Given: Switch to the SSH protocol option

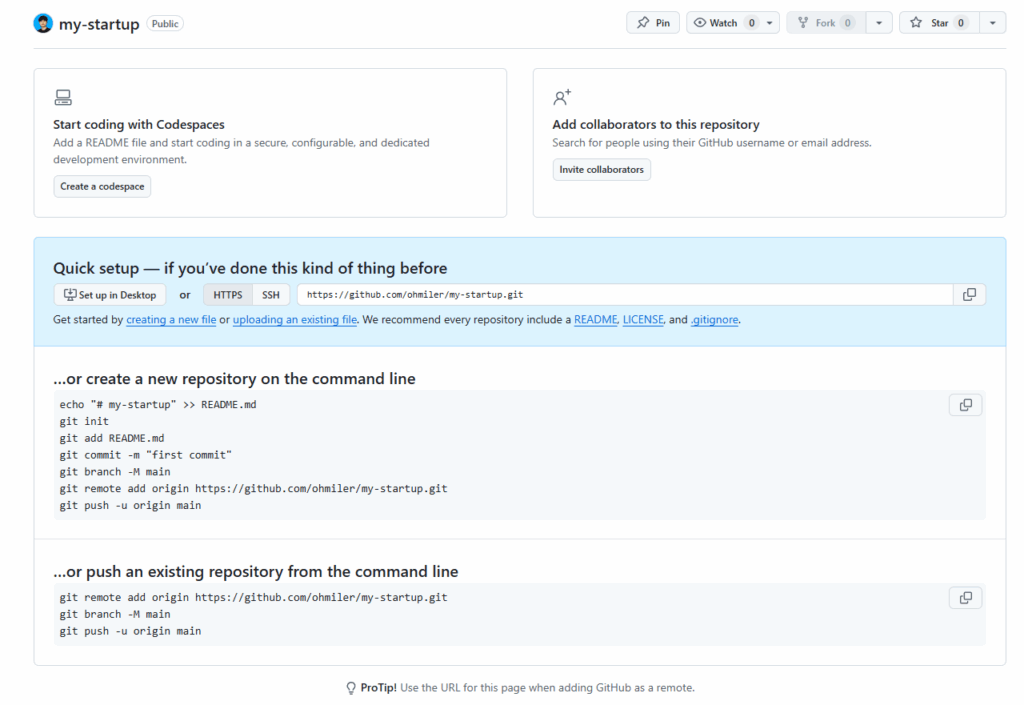Looking at the screenshot, I should [x=271, y=295].
